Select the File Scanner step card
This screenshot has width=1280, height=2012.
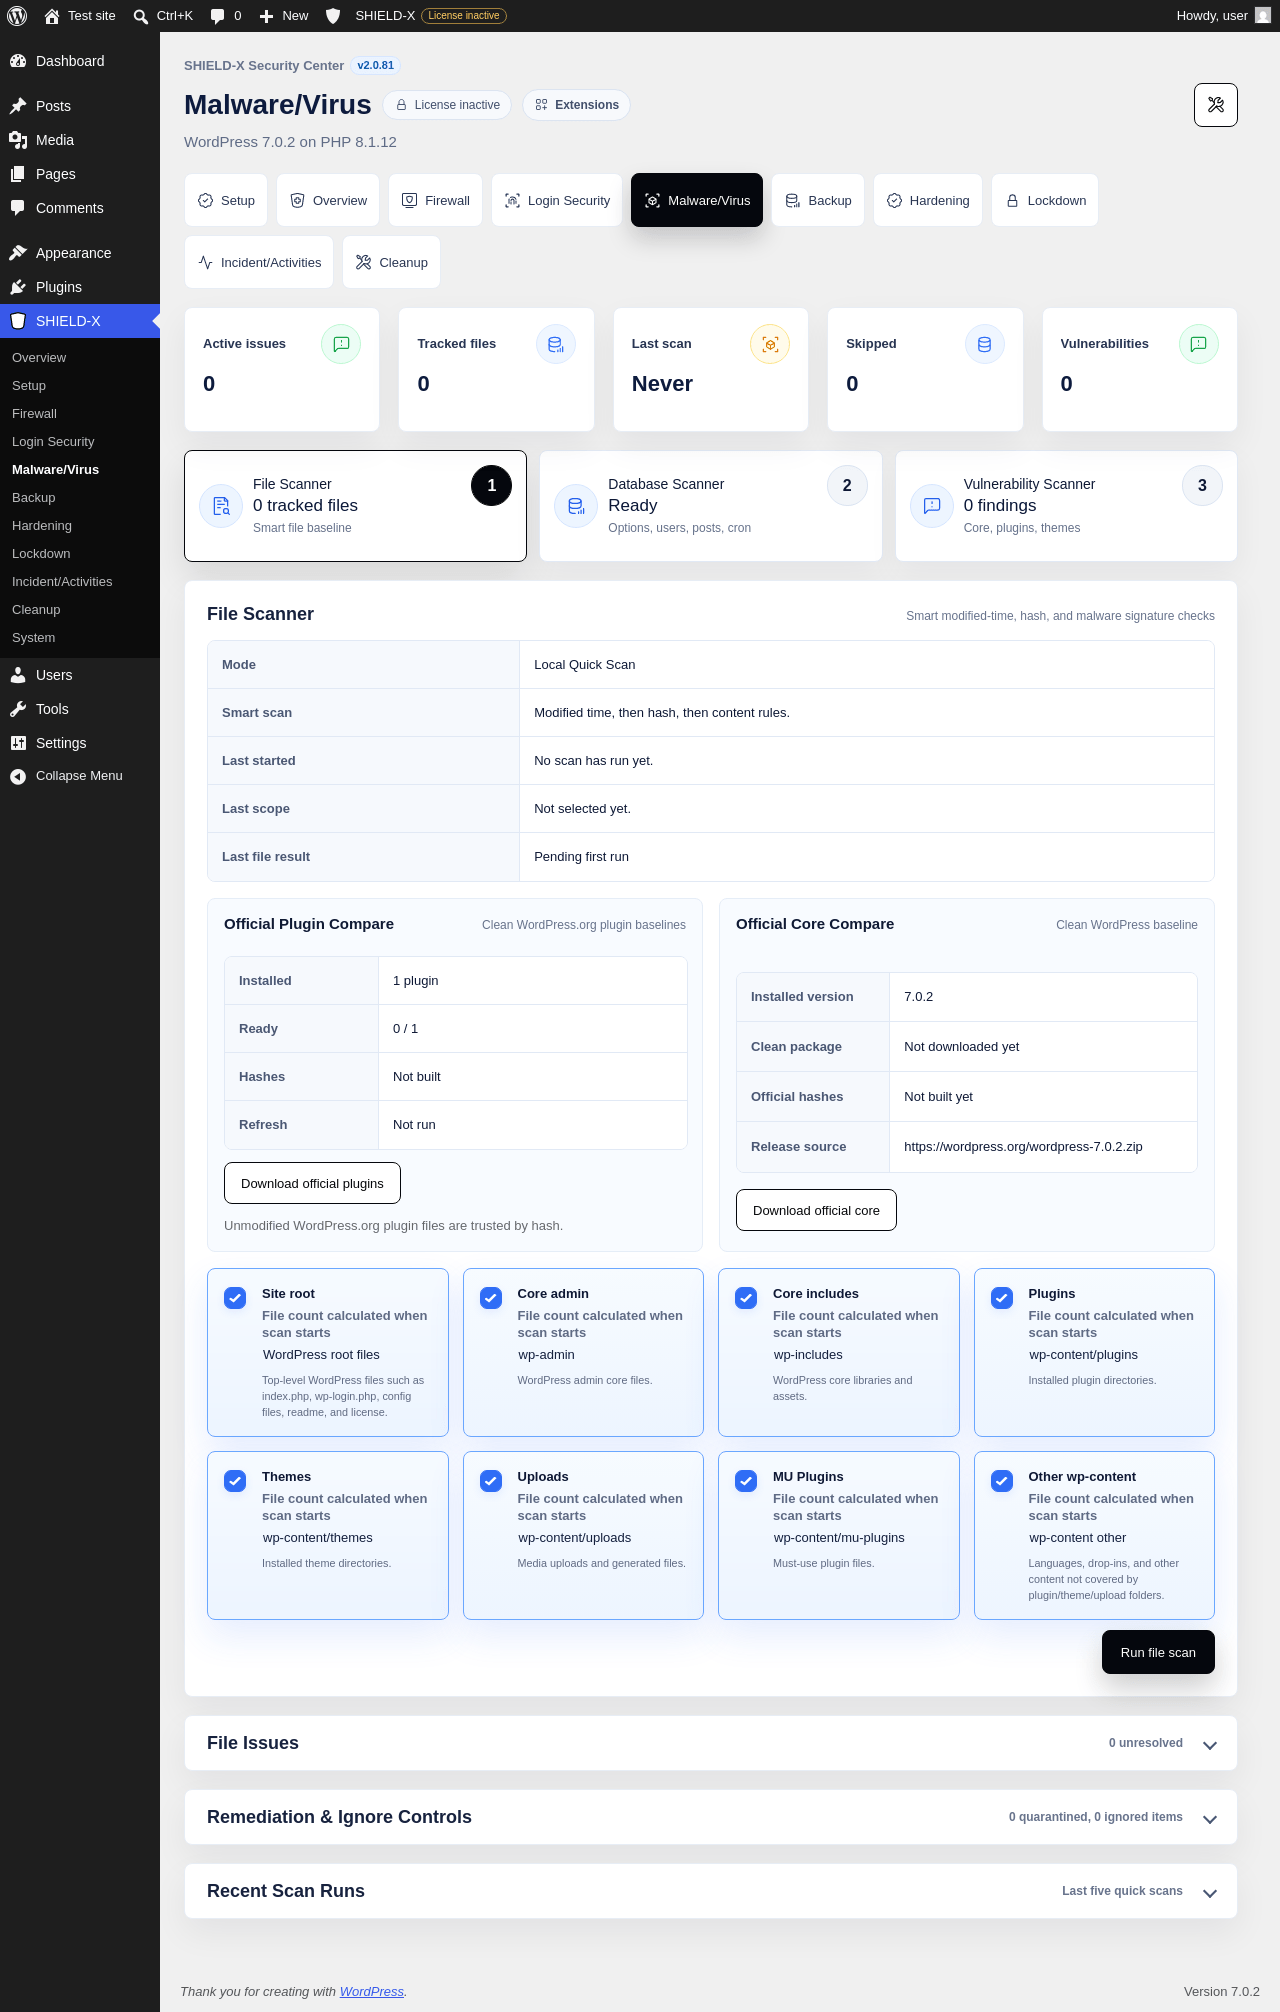[x=355, y=506]
